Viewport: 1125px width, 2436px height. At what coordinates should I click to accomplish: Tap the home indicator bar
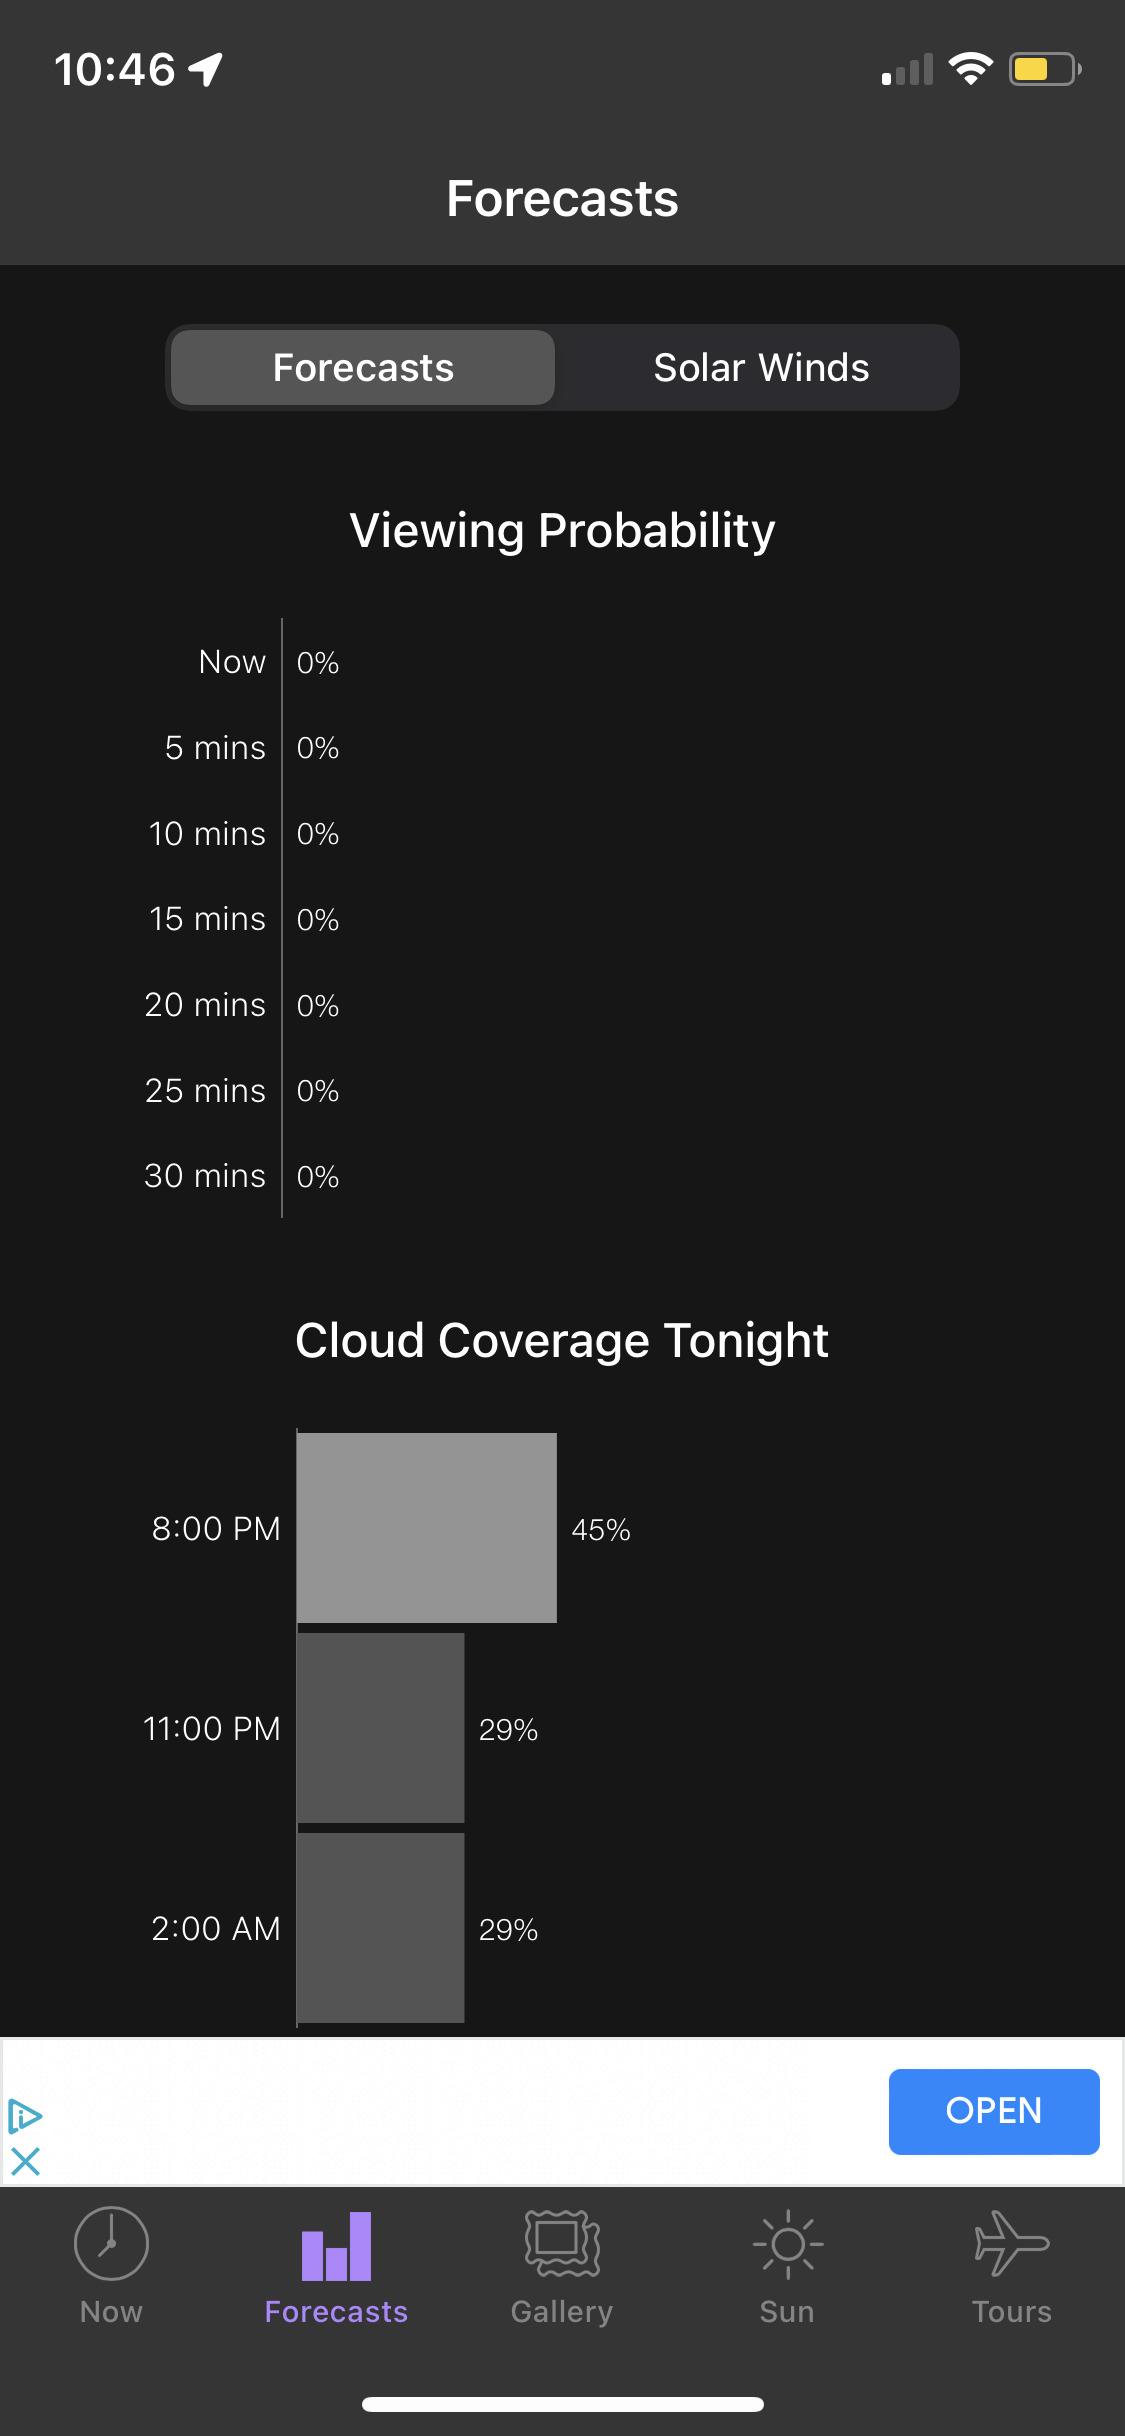tap(562, 2404)
